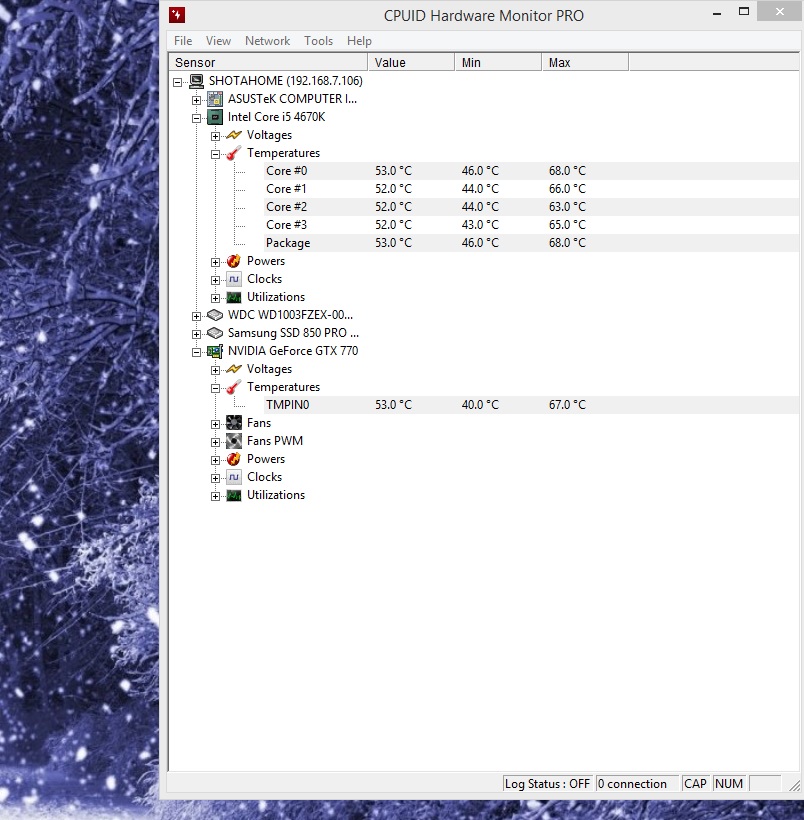Image resolution: width=804 pixels, height=820 pixels.
Task: Click the ASUSTeK motherboard icon
Action: 215,99
